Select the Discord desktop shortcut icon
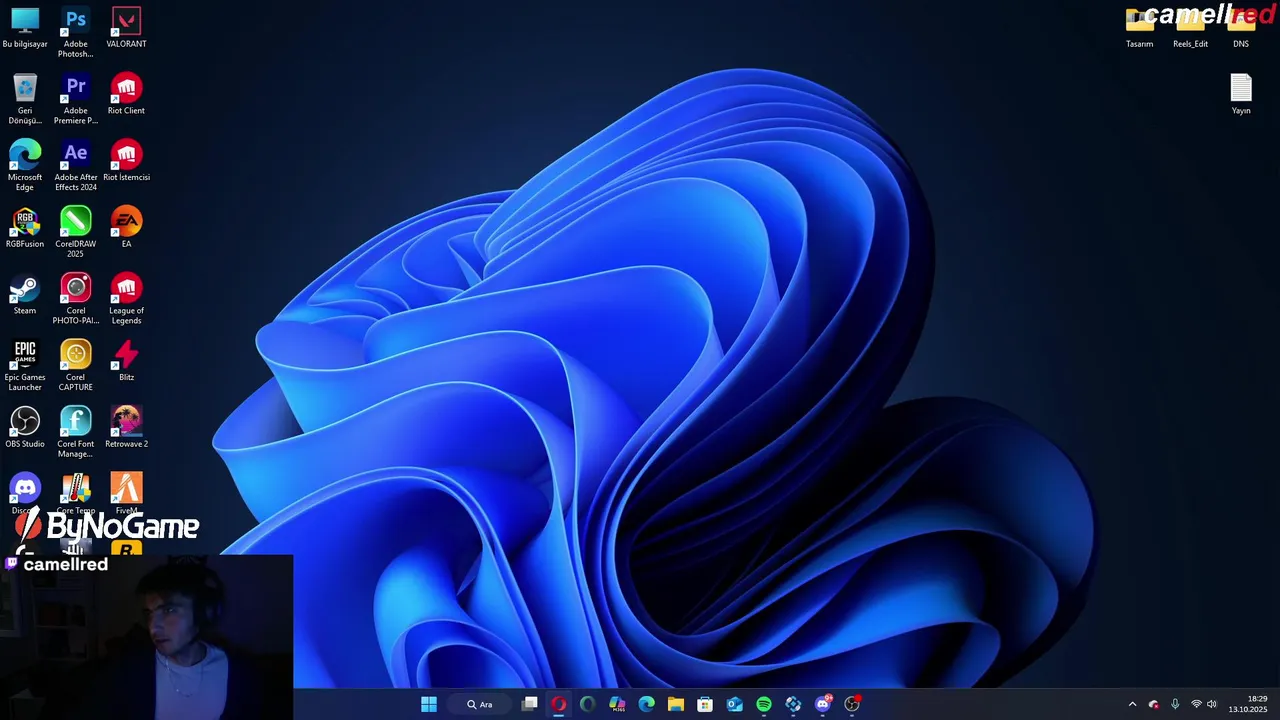This screenshot has width=1280, height=720. 25,488
